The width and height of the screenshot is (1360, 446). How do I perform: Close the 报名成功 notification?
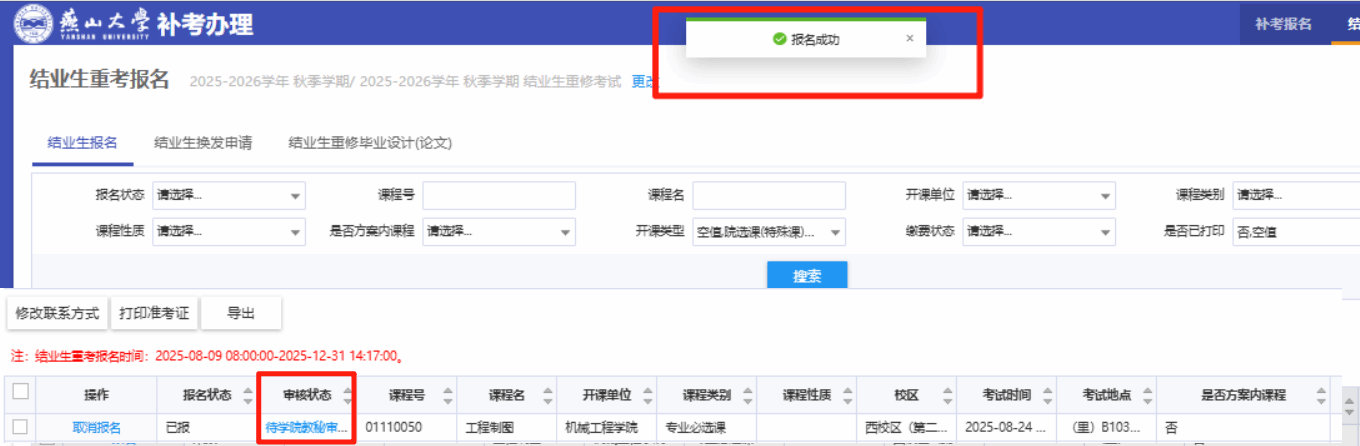(x=909, y=39)
